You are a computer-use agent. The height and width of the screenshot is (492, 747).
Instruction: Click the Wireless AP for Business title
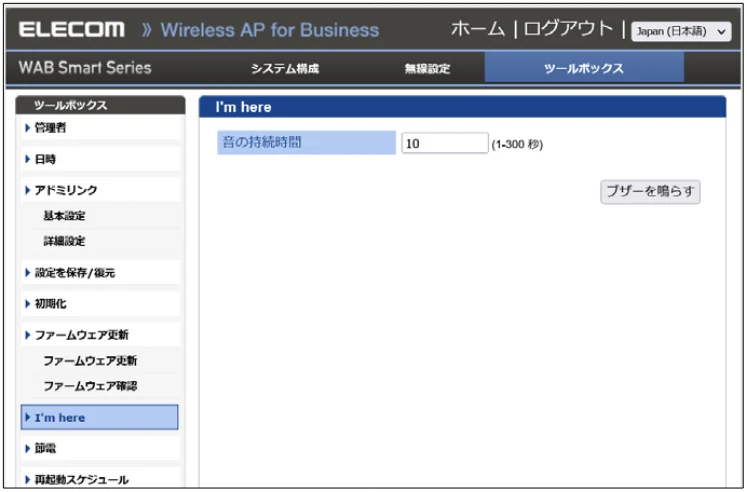[x=270, y=30]
